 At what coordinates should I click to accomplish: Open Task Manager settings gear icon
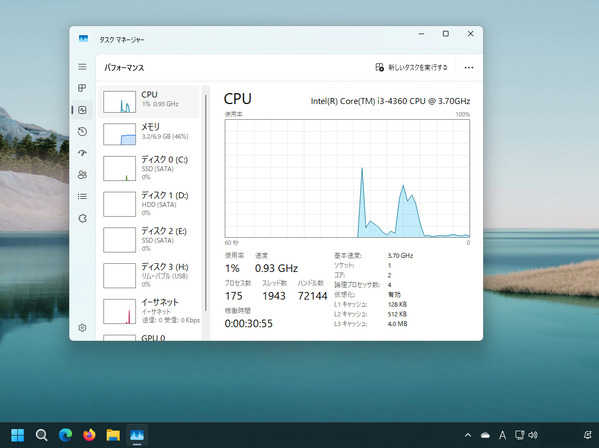click(x=82, y=328)
